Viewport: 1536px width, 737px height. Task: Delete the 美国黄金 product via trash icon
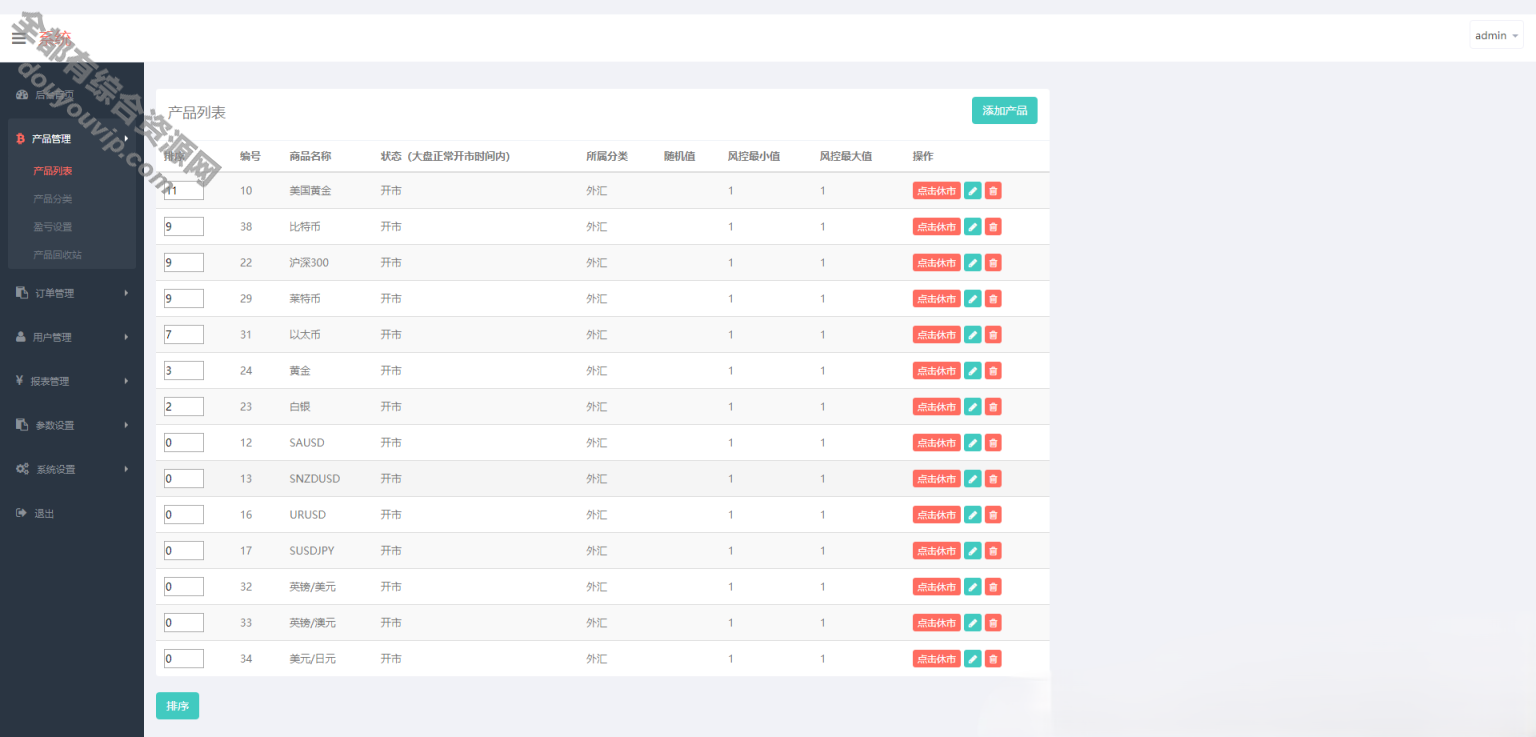coord(992,191)
